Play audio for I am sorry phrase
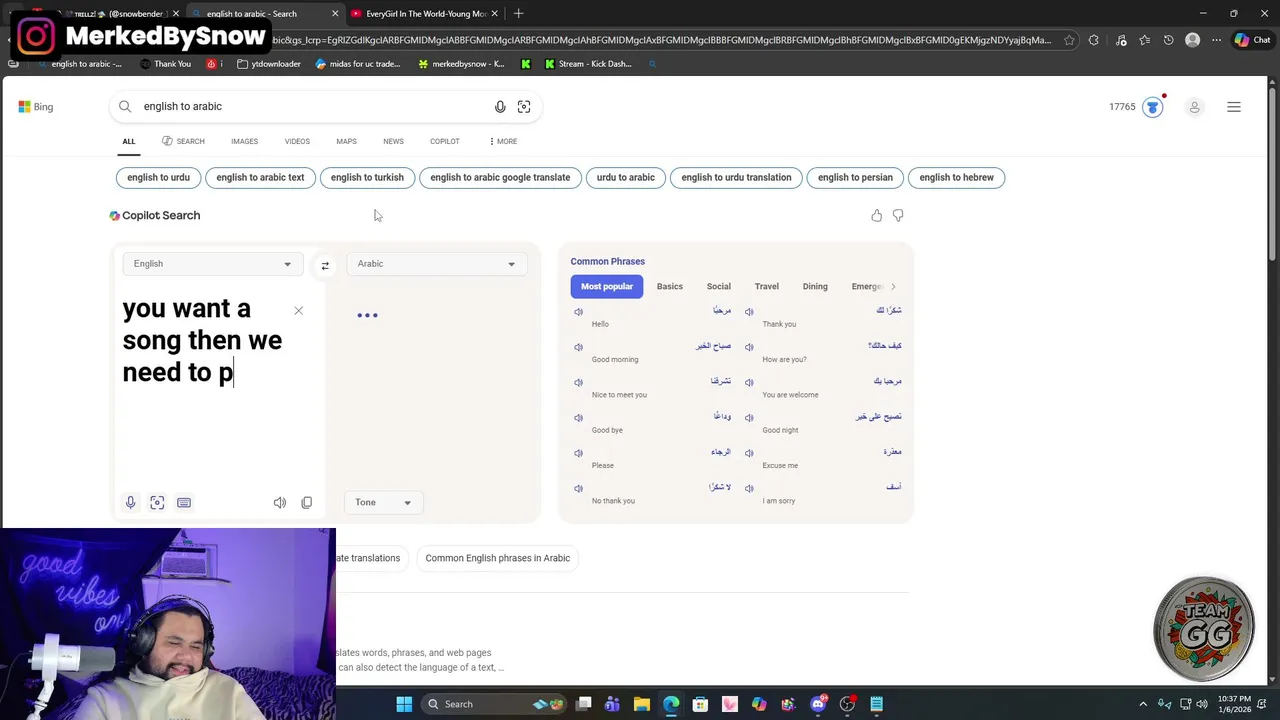Screen dimensions: 1280x720 [749, 488]
